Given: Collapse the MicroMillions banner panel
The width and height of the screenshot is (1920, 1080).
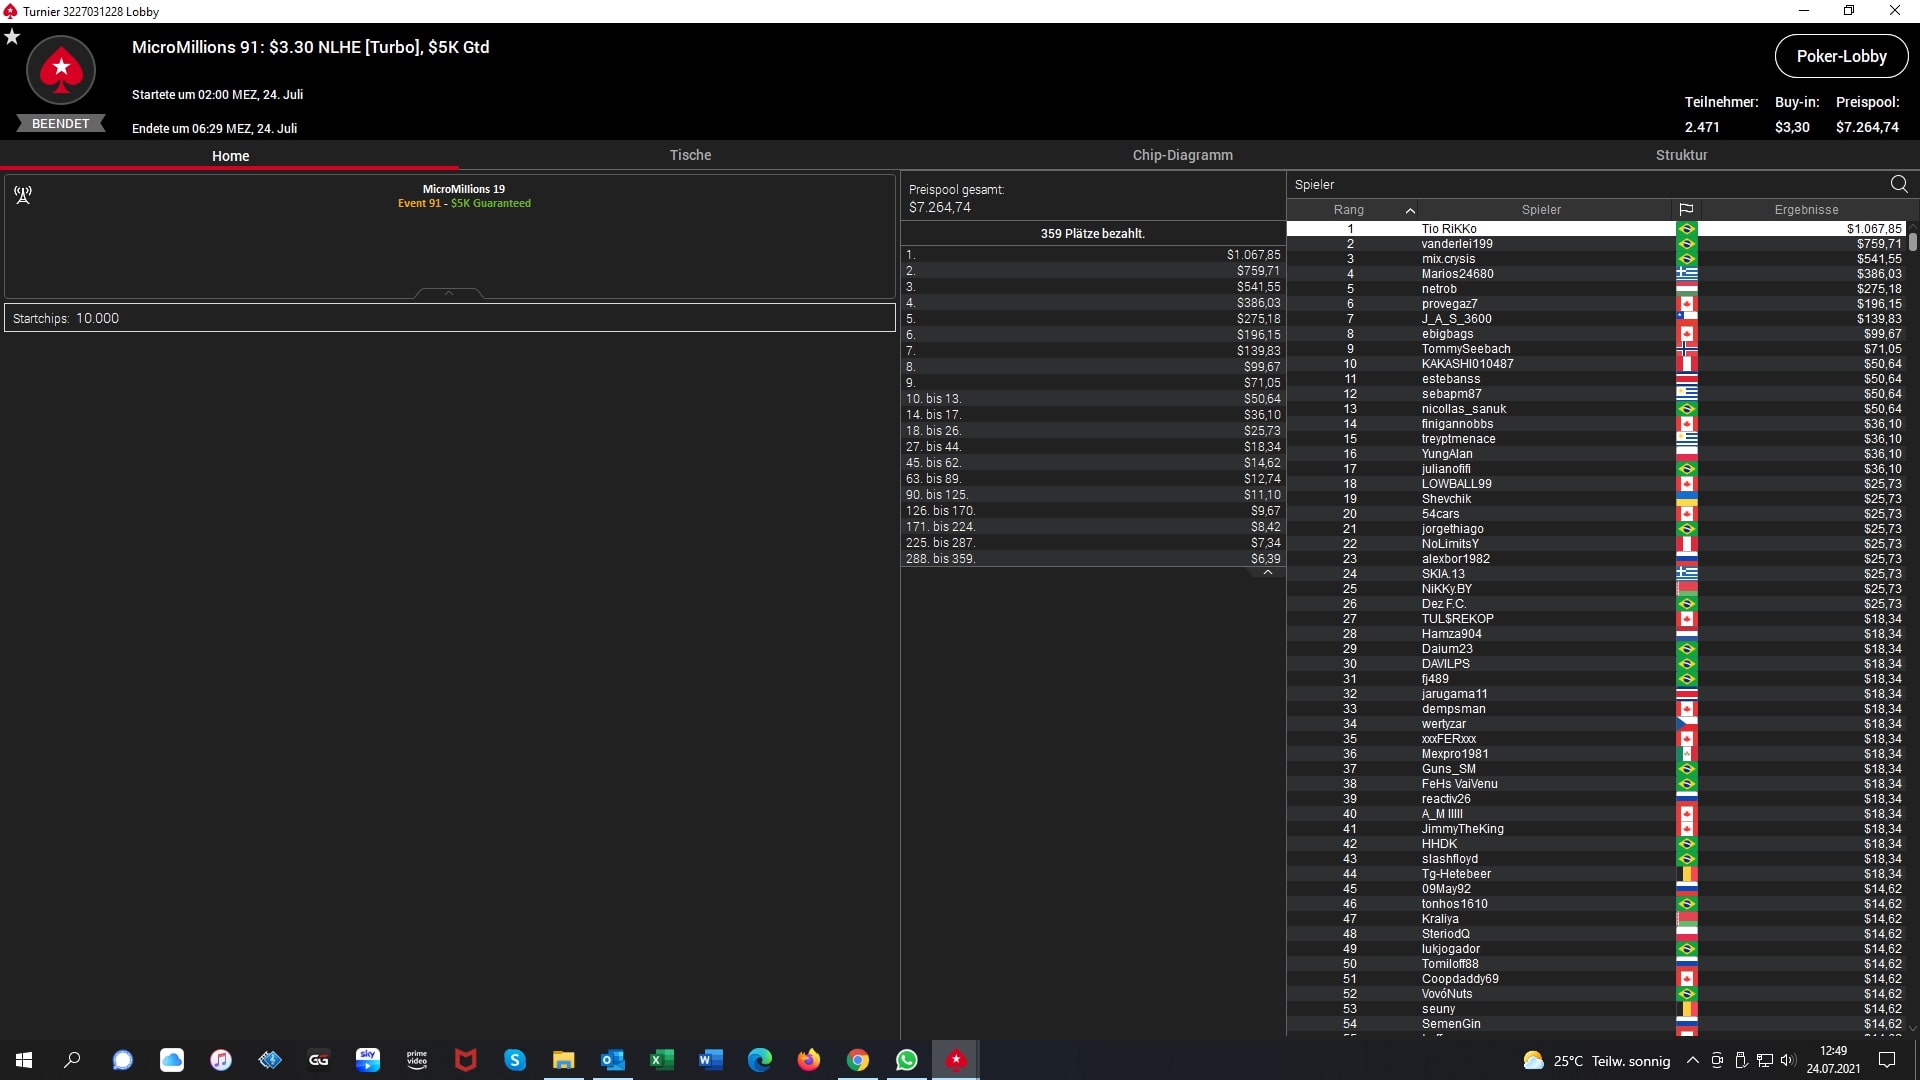Looking at the screenshot, I should point(449,293).
